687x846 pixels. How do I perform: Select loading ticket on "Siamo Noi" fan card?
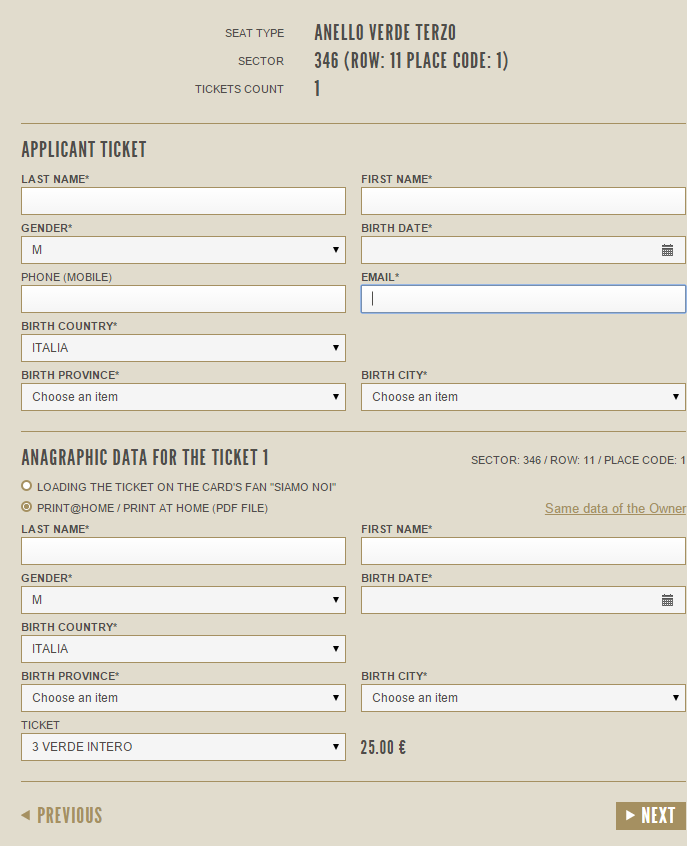coord(26,486)
